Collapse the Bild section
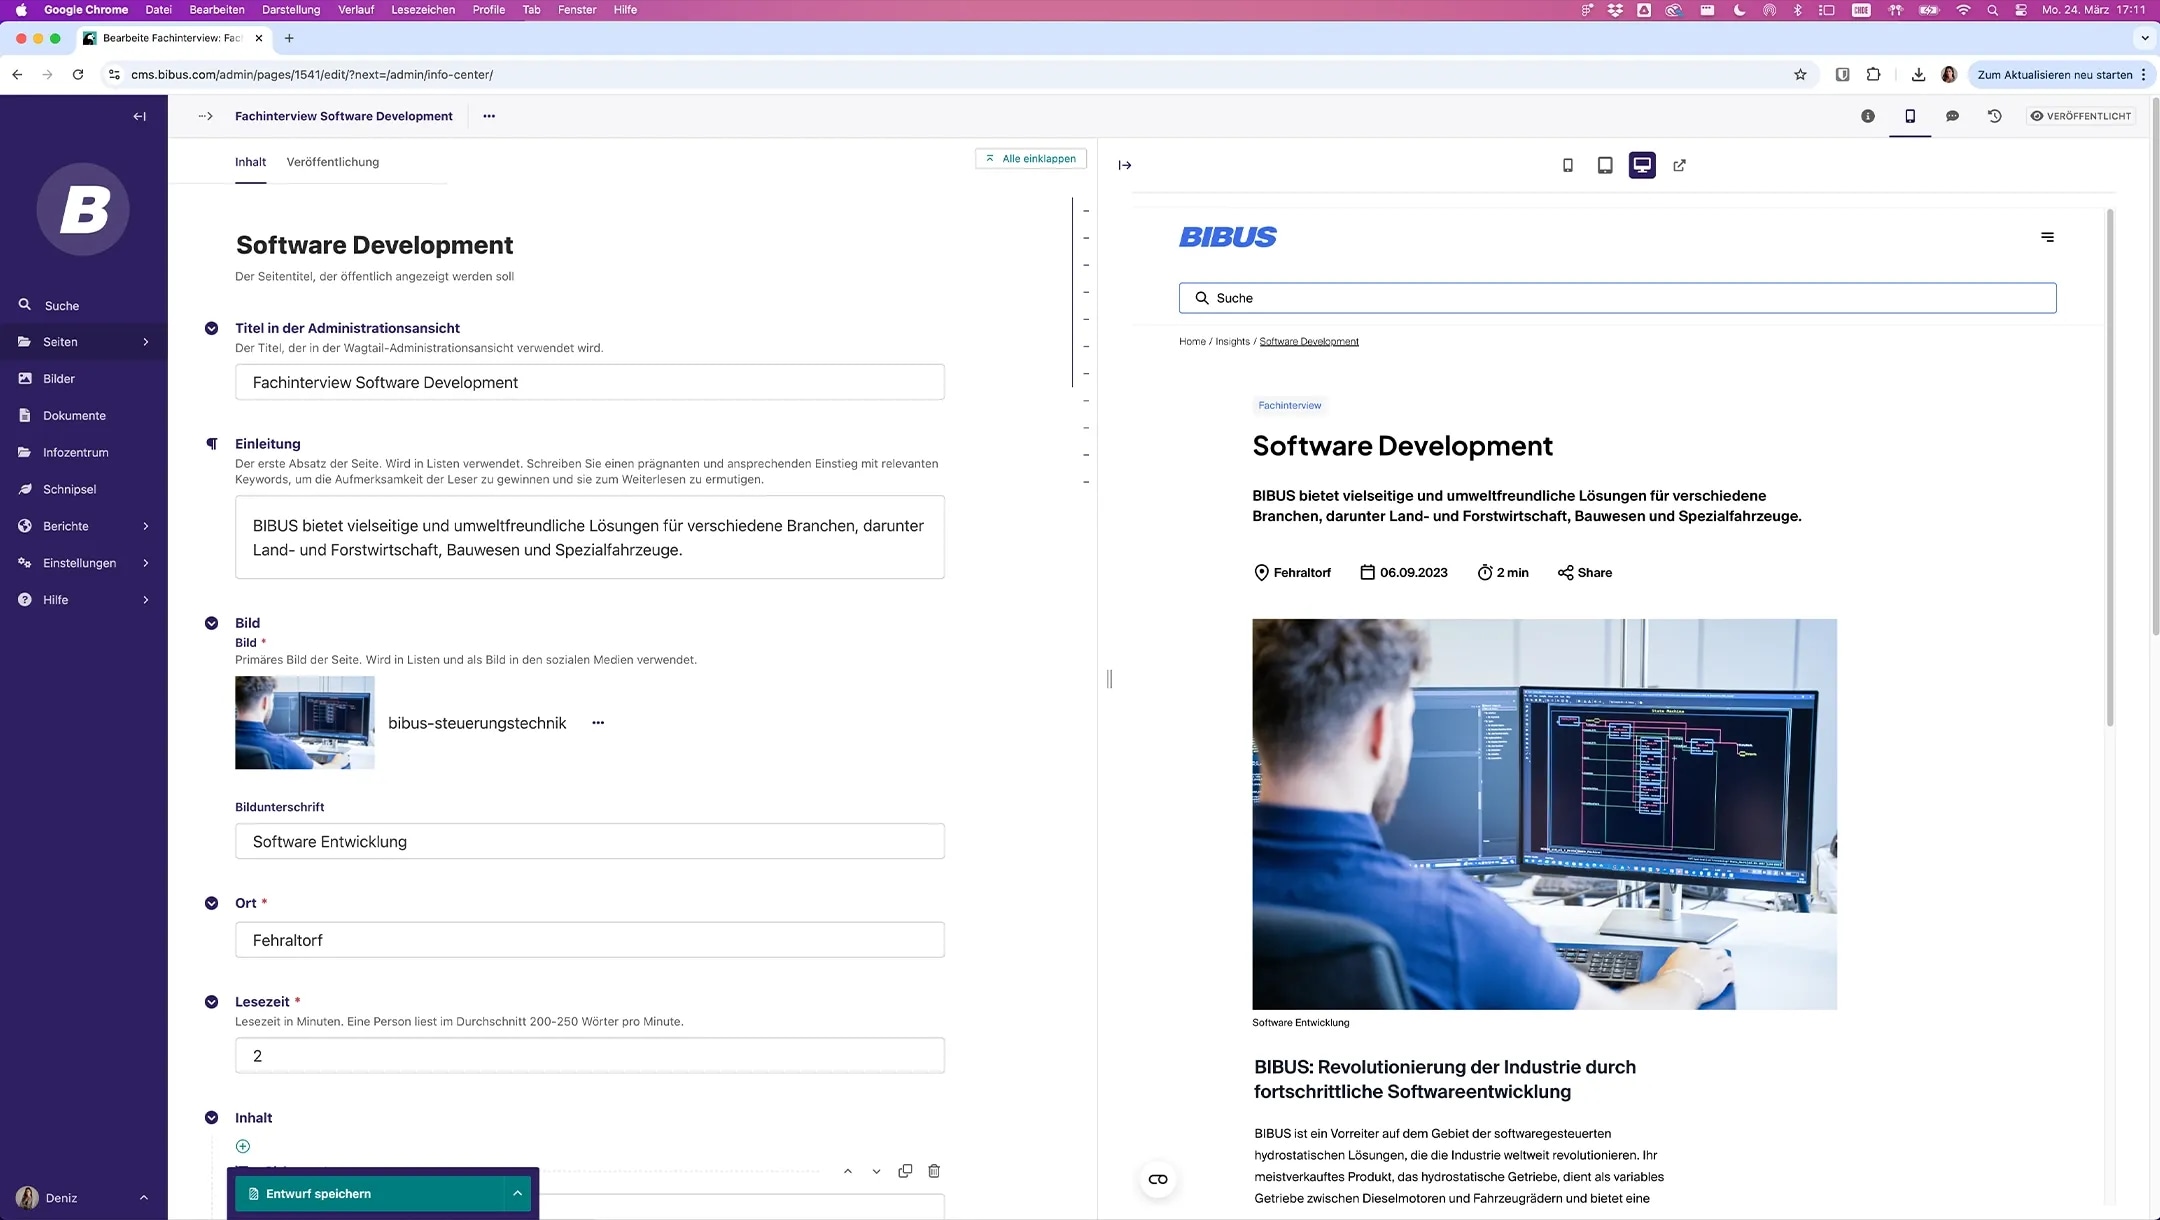Image resolution: width=2160 pixels, height=1220 pixels. pyautogui.click(x=211, y=623)
